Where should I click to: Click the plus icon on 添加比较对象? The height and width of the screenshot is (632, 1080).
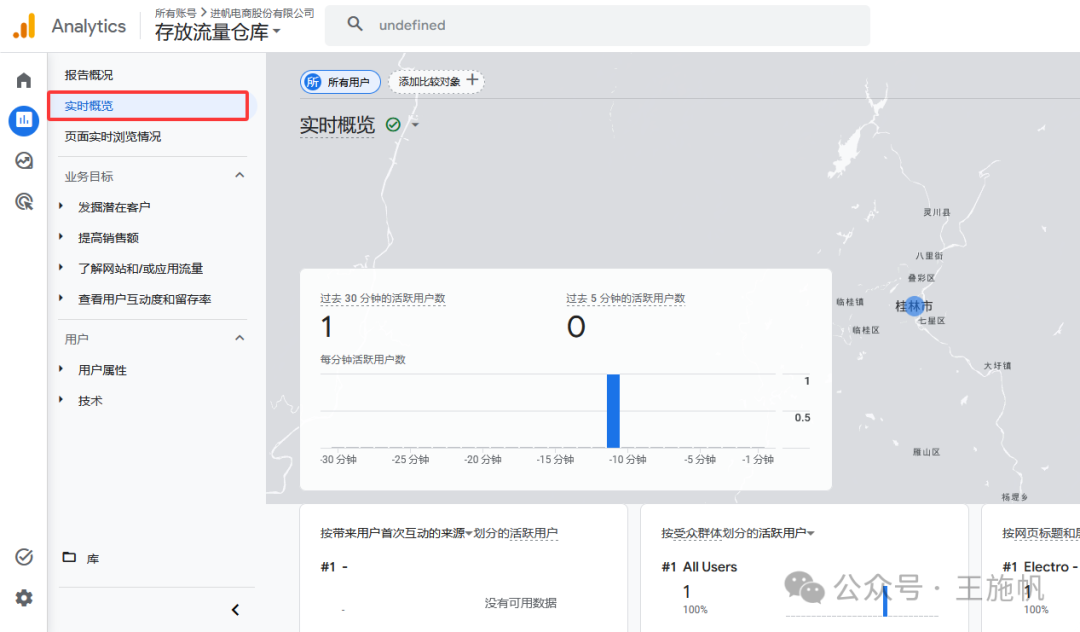click(x=472, y=80)
